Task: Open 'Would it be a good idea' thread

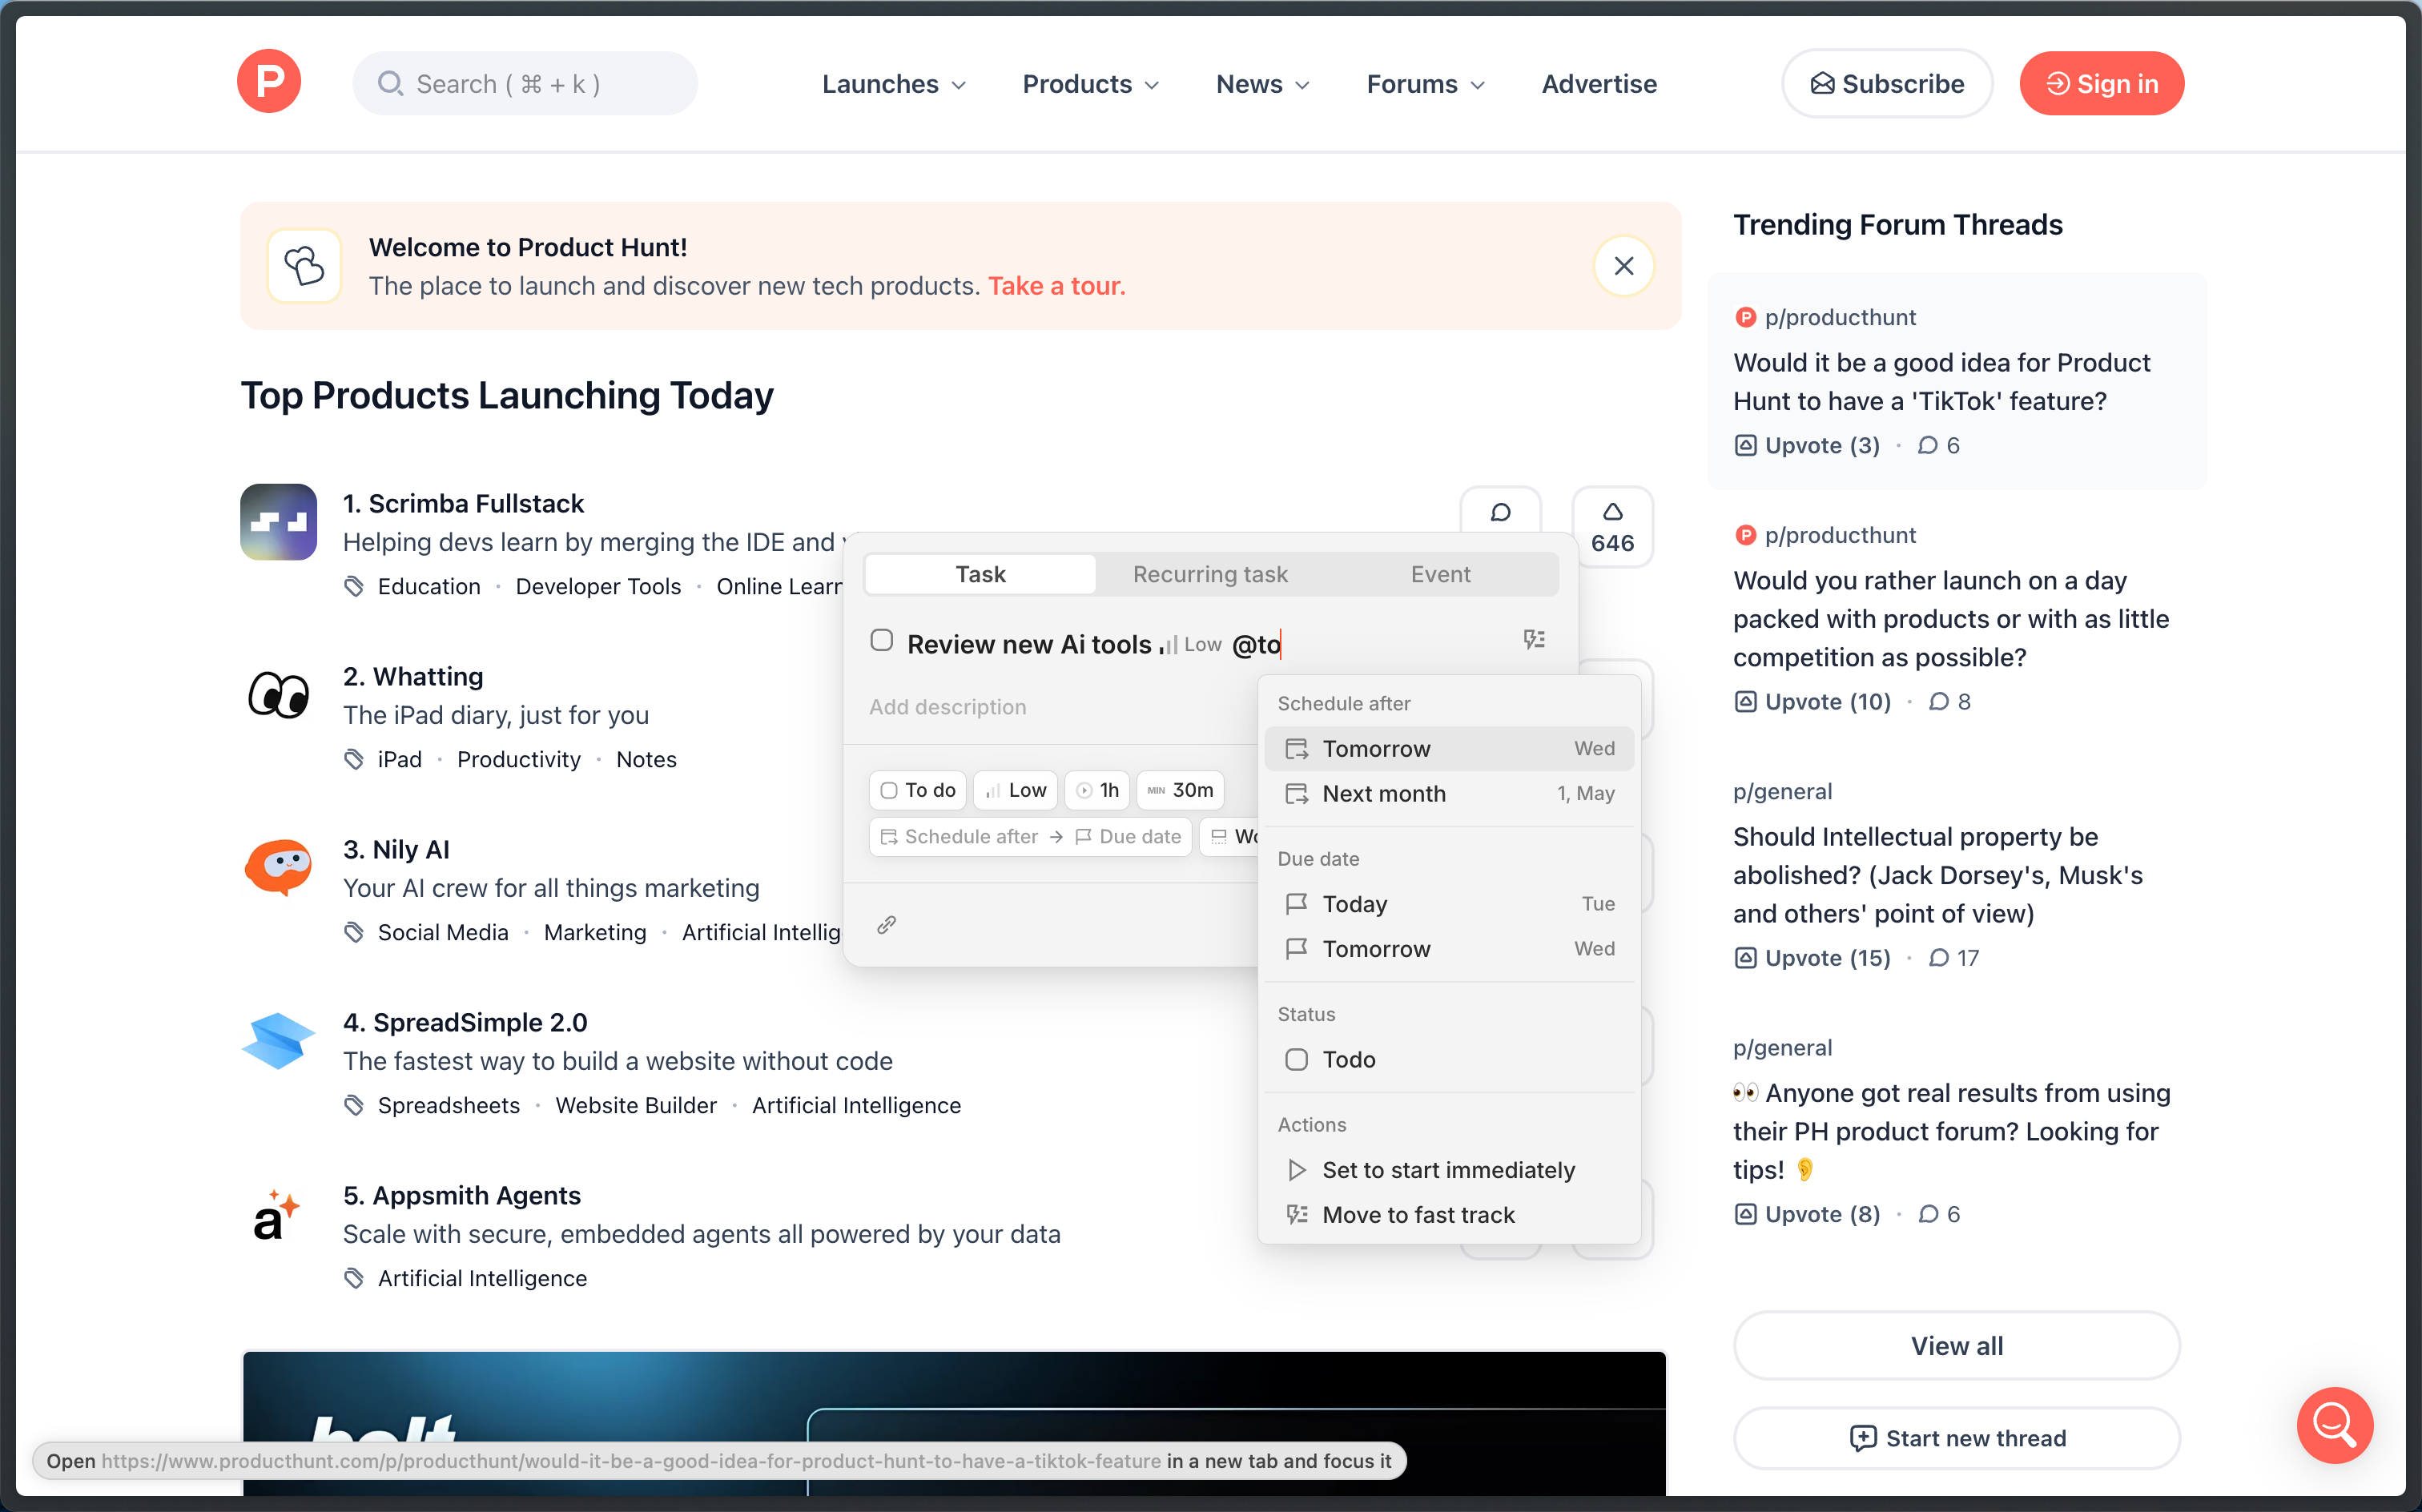Action: click(1941, 382)
